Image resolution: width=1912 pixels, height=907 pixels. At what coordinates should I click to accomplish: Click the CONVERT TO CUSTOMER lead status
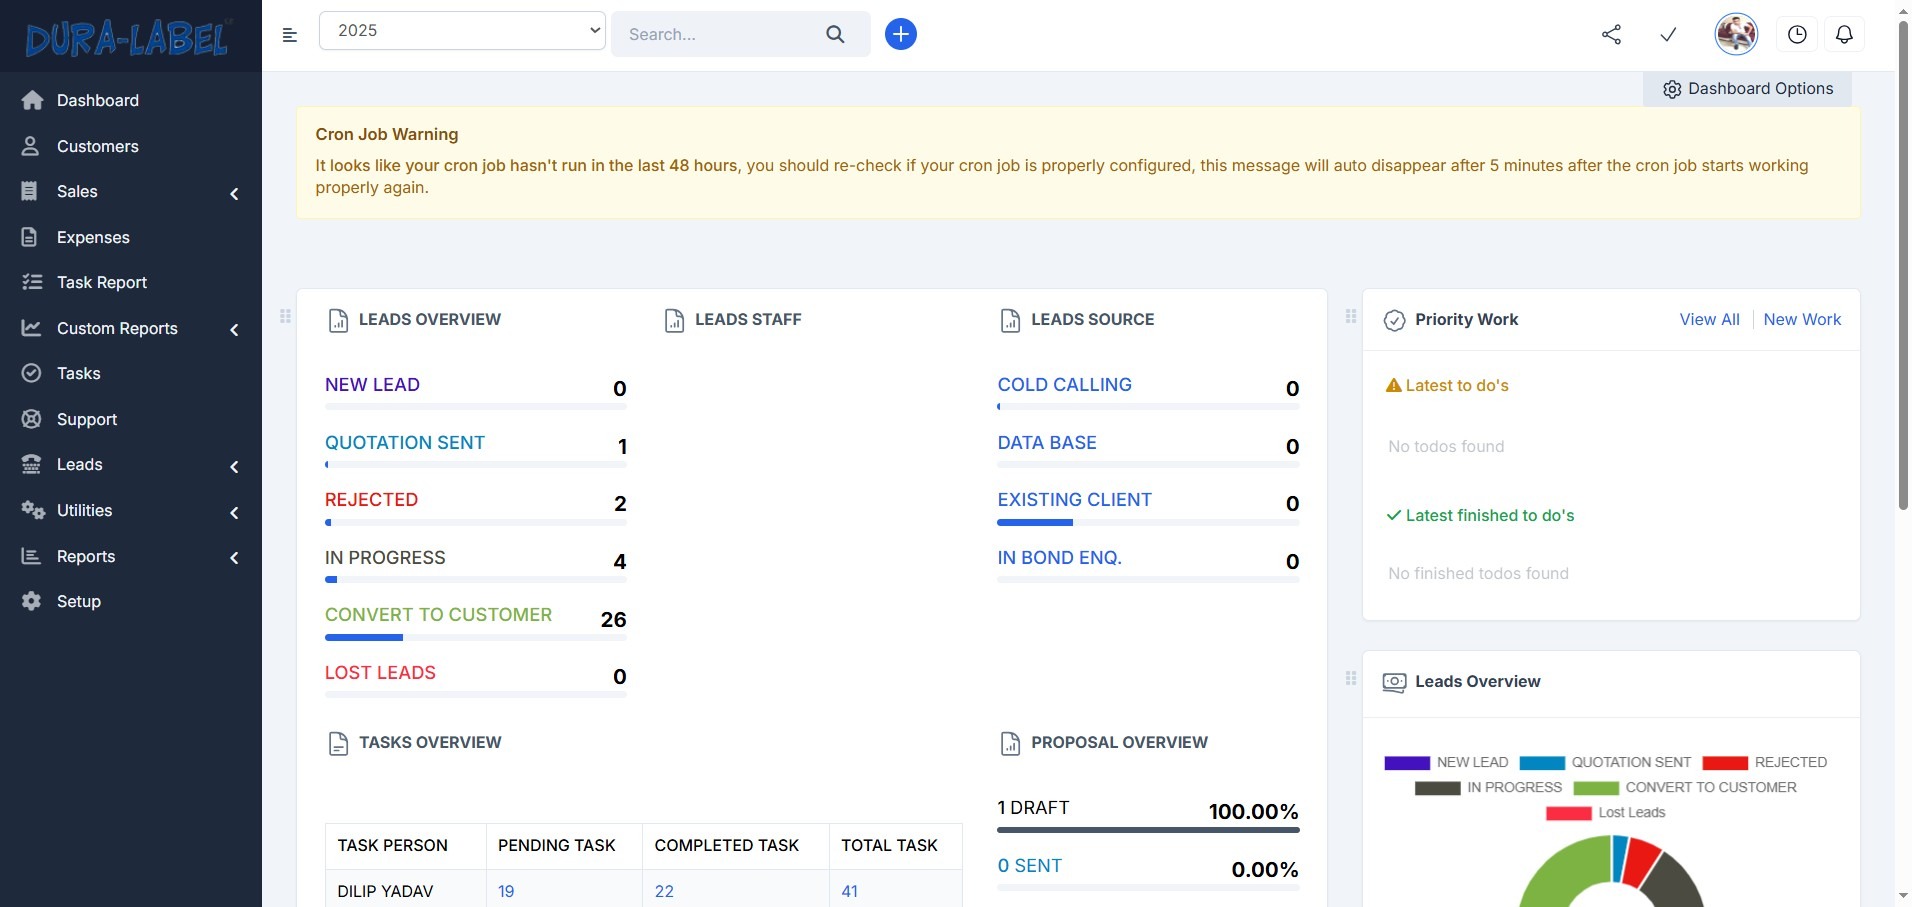click(x=438, y=615)
